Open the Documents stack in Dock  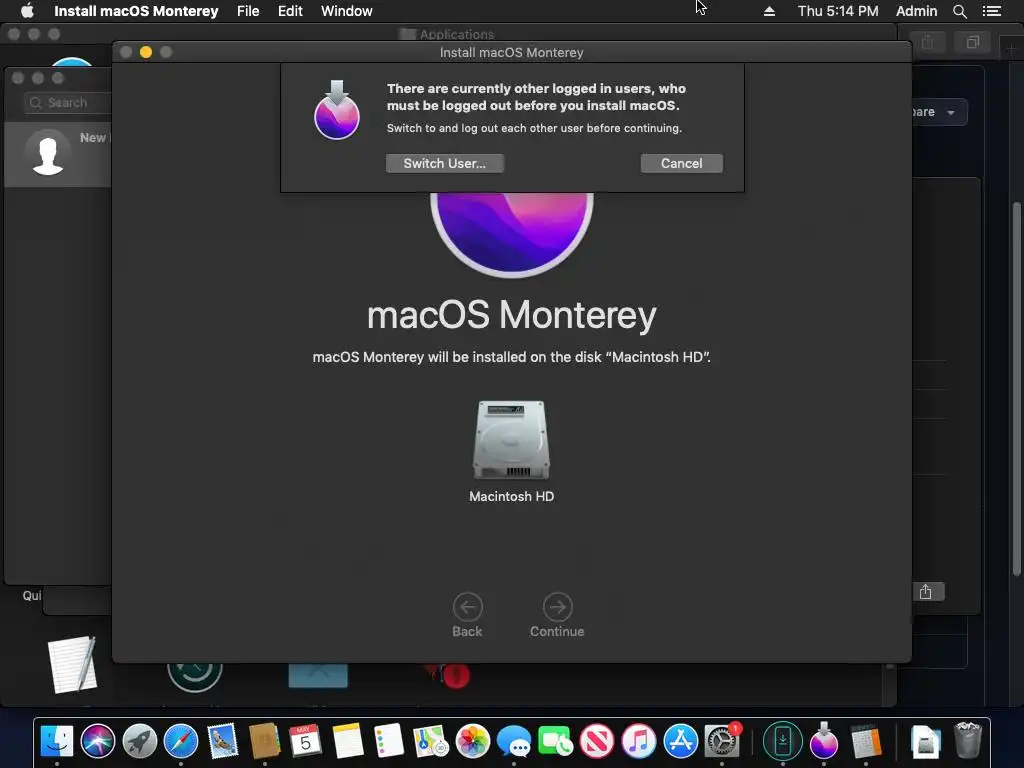pyautogui.click(x=925, y=742)
